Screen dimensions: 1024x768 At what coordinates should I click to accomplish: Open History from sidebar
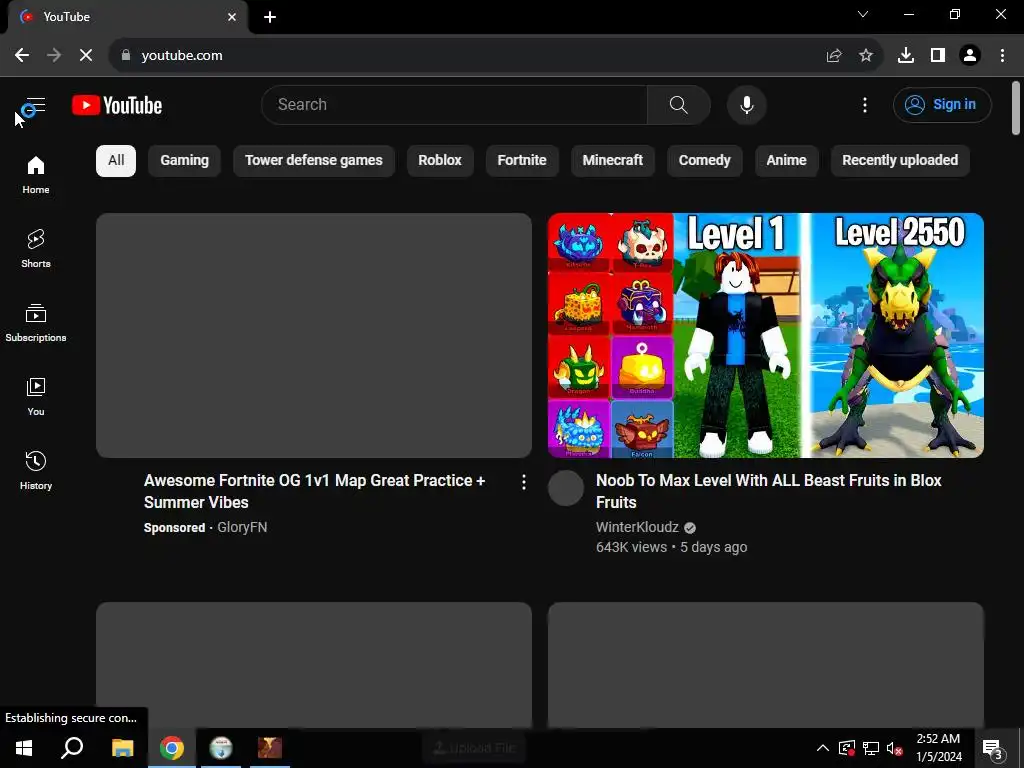point(36,470)
